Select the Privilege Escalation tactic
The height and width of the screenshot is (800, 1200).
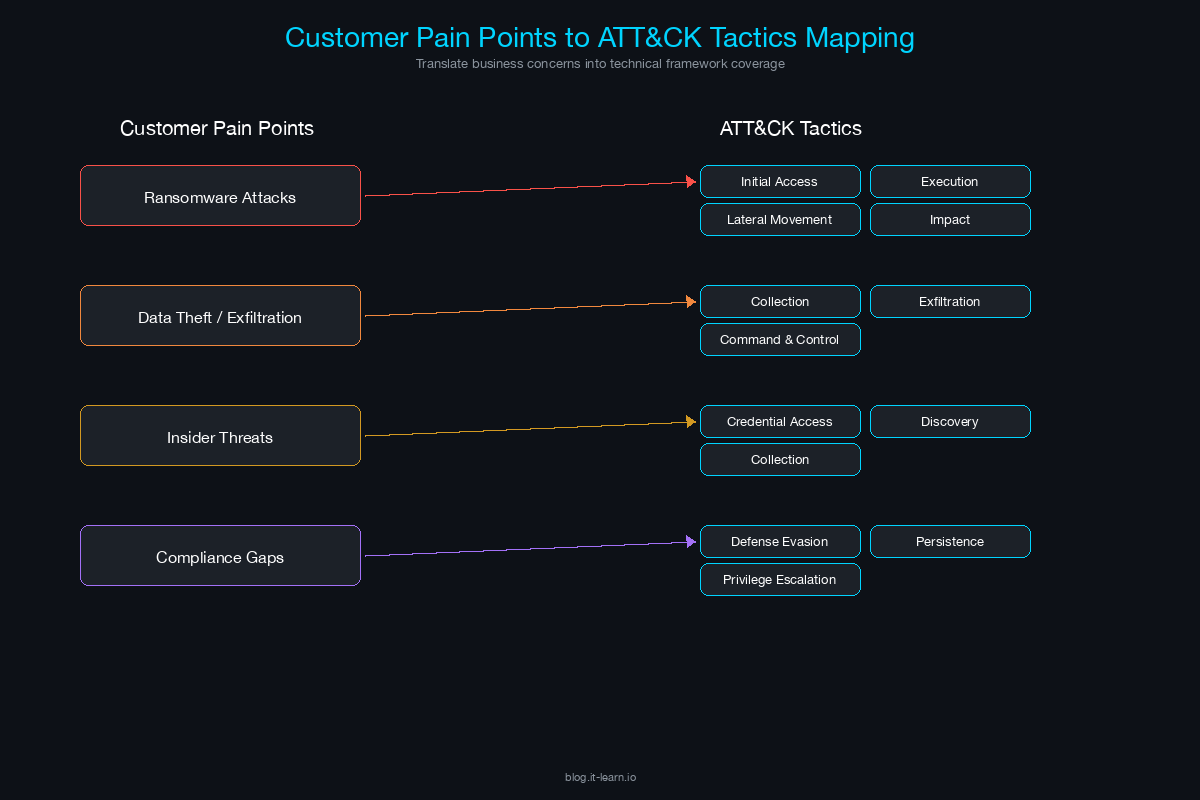780,579
